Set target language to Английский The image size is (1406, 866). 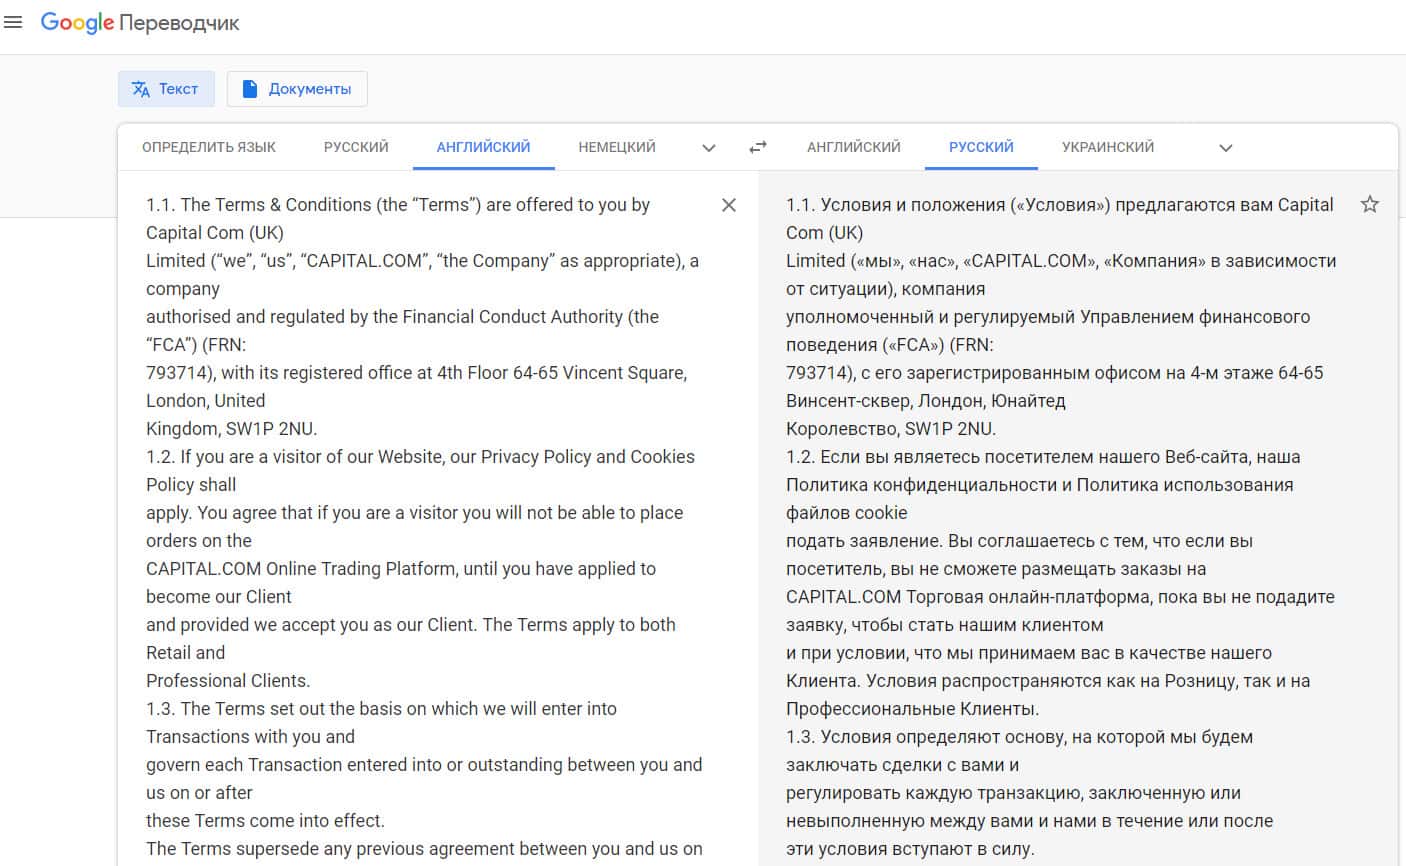853,147
